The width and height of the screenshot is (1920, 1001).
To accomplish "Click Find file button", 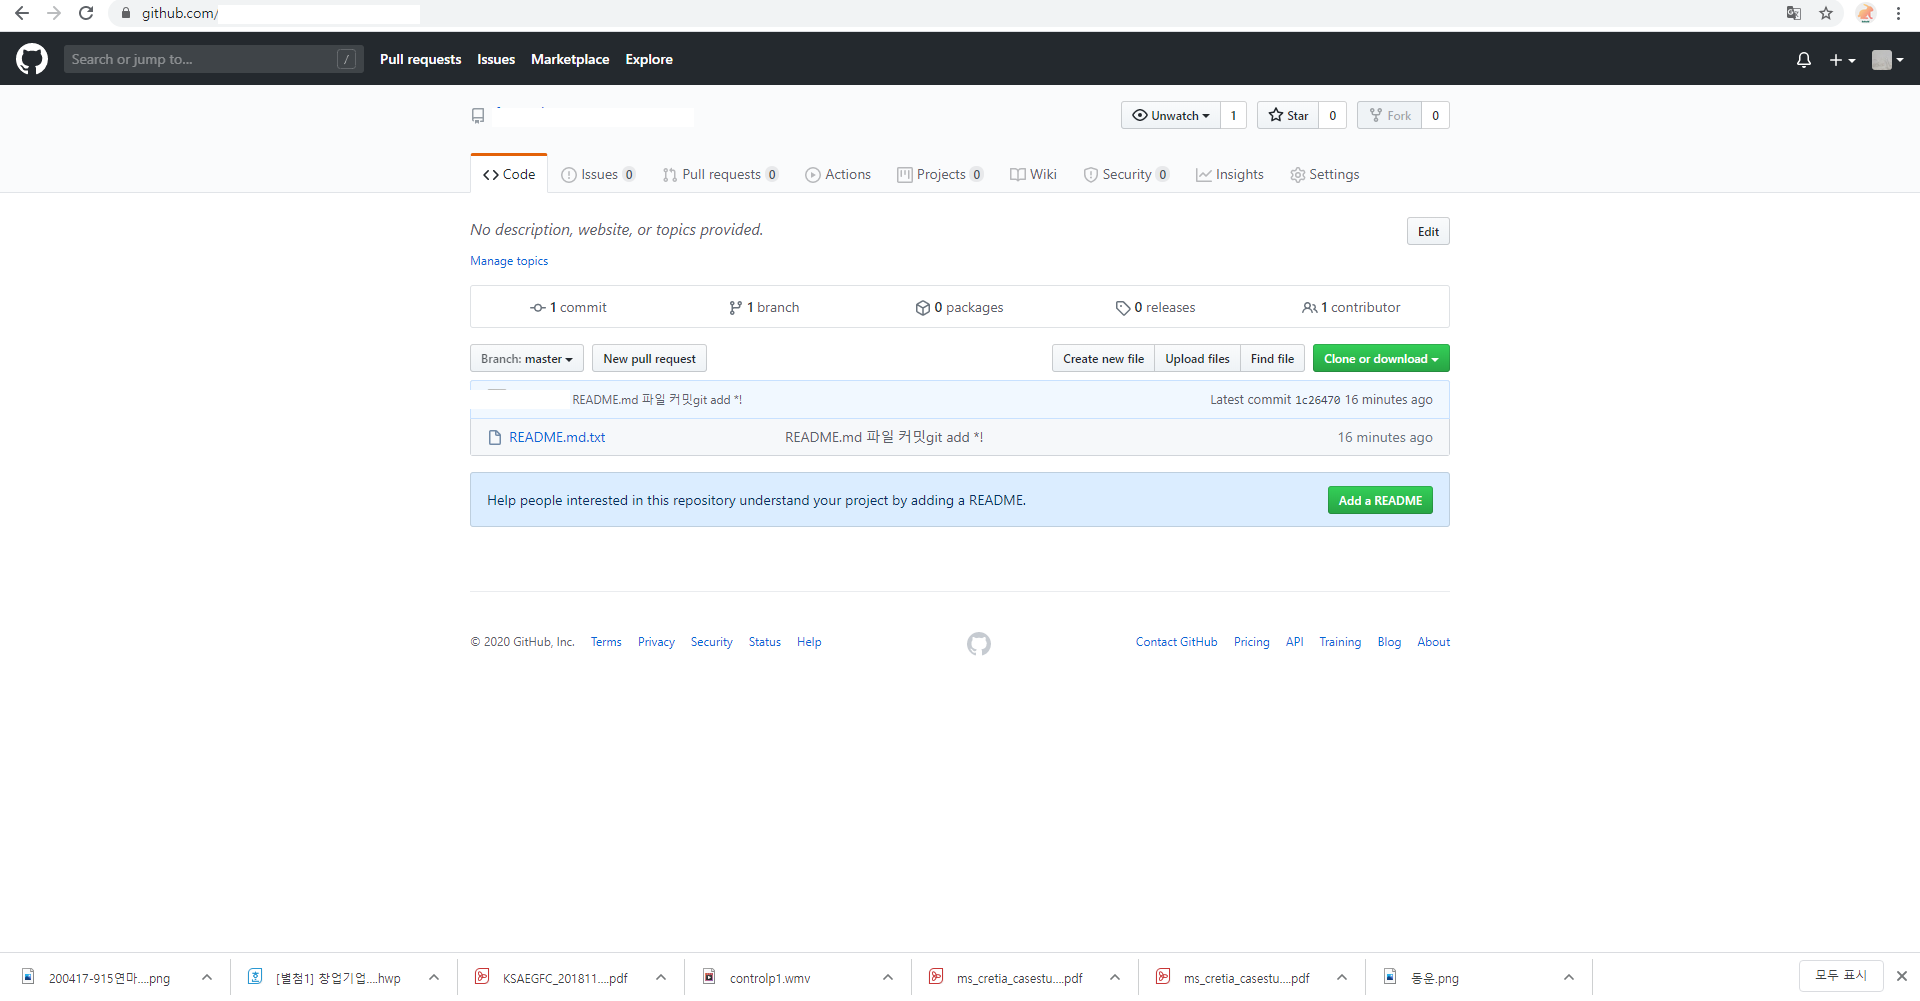I will [x=1272, y=358].
